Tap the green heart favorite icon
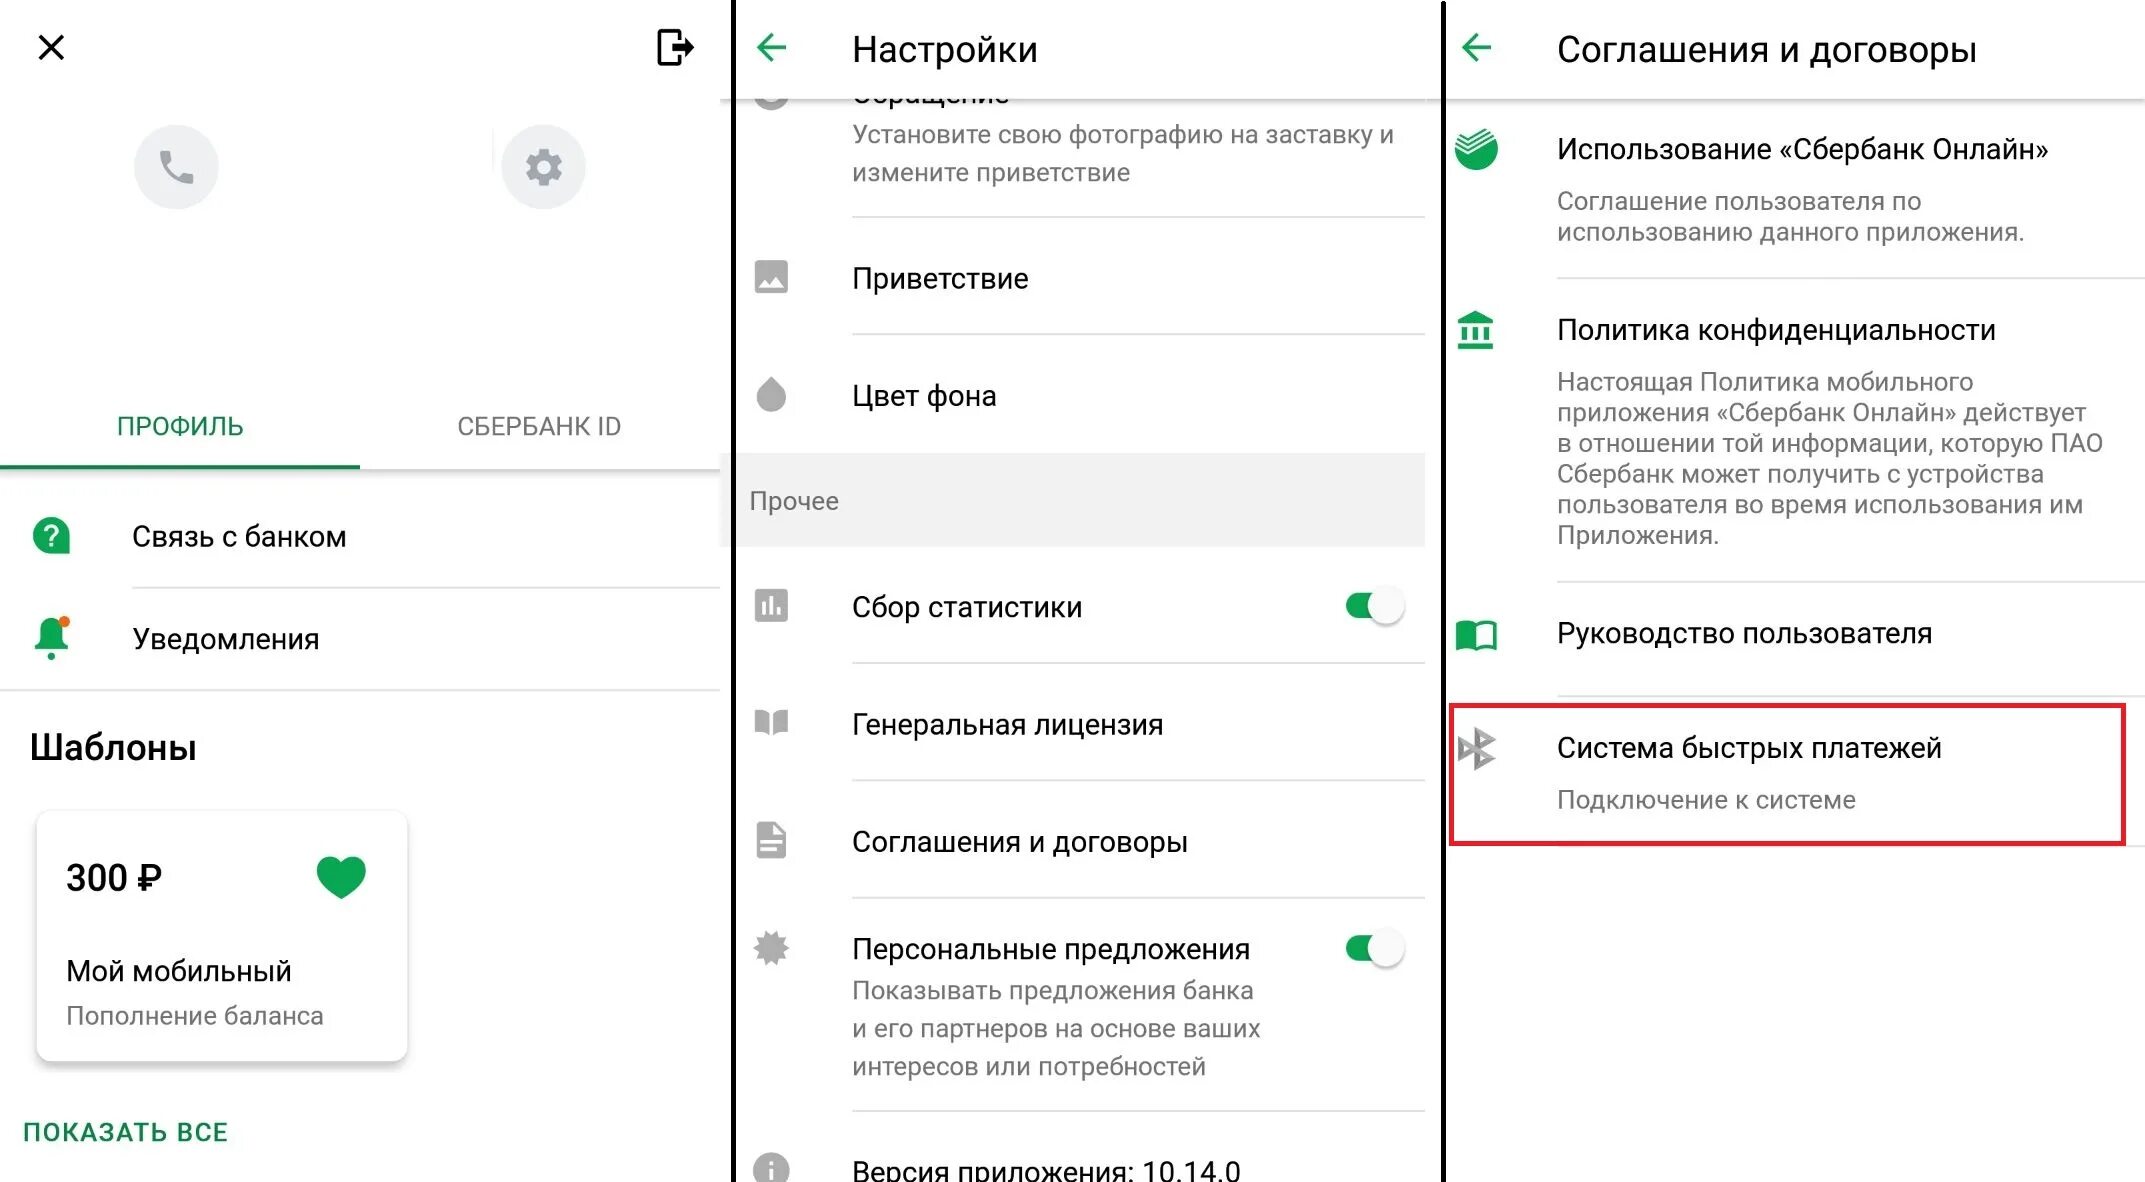This screenshot has height=1182, width=2145. tap(341, 877)
